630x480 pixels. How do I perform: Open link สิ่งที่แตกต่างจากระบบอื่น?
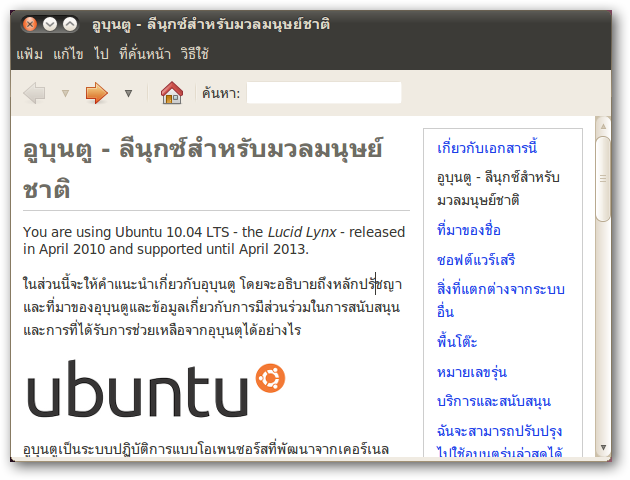click(501, 300)
